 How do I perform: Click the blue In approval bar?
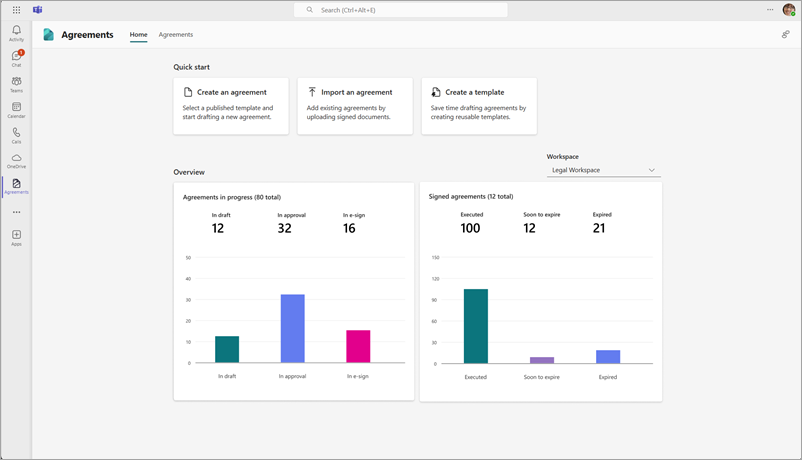(x=292, y=328)
